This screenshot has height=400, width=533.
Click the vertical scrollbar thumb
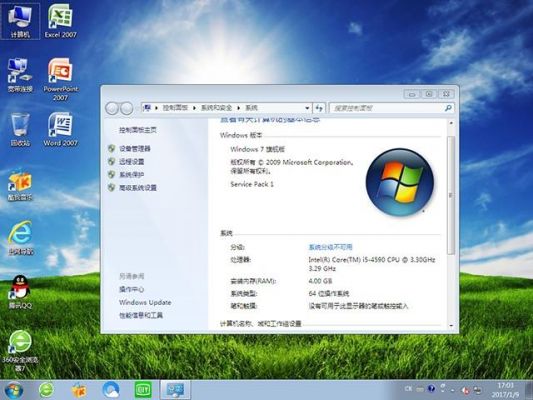(x=451, y=195)
